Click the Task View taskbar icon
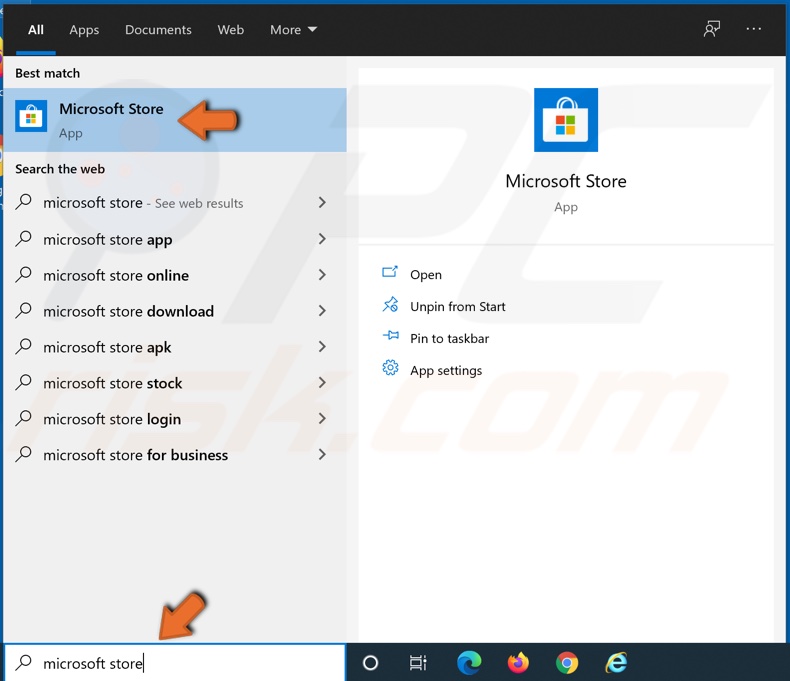This screenshot has width=790, height=681. click(419, 662)
